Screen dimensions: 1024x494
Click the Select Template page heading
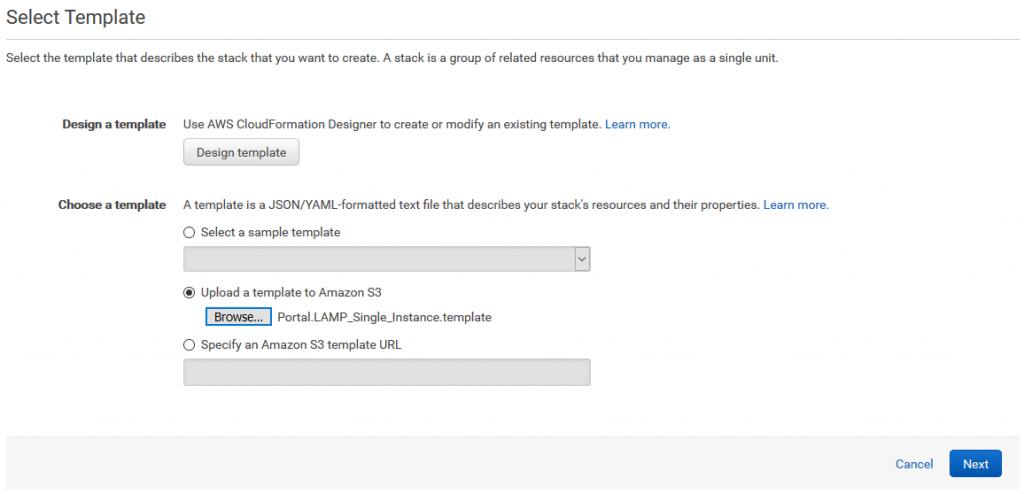coord(76,17)
